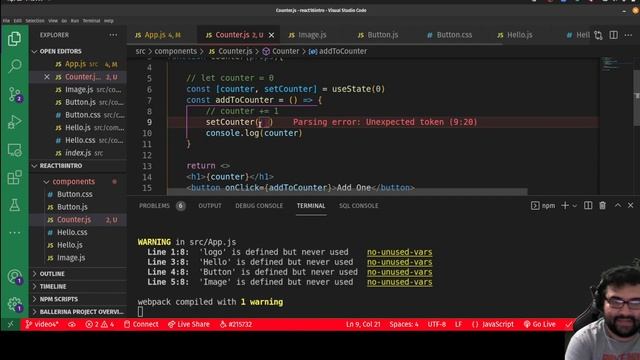Open the Debug Console tab
The height and width of the screenshot is (360, 640).
259,206
